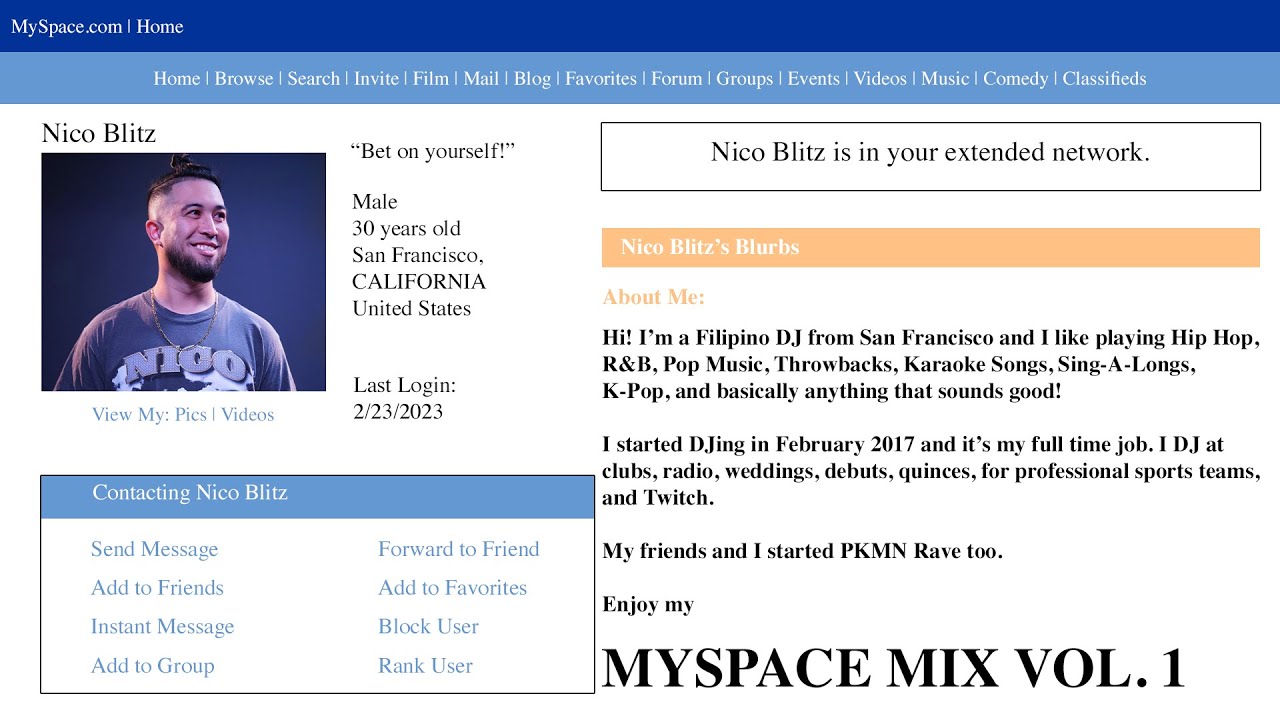The width and height of the screenshot is (1280, 720).
Task: Click Add to Favorites link
Action: click(x=452, y=588)
